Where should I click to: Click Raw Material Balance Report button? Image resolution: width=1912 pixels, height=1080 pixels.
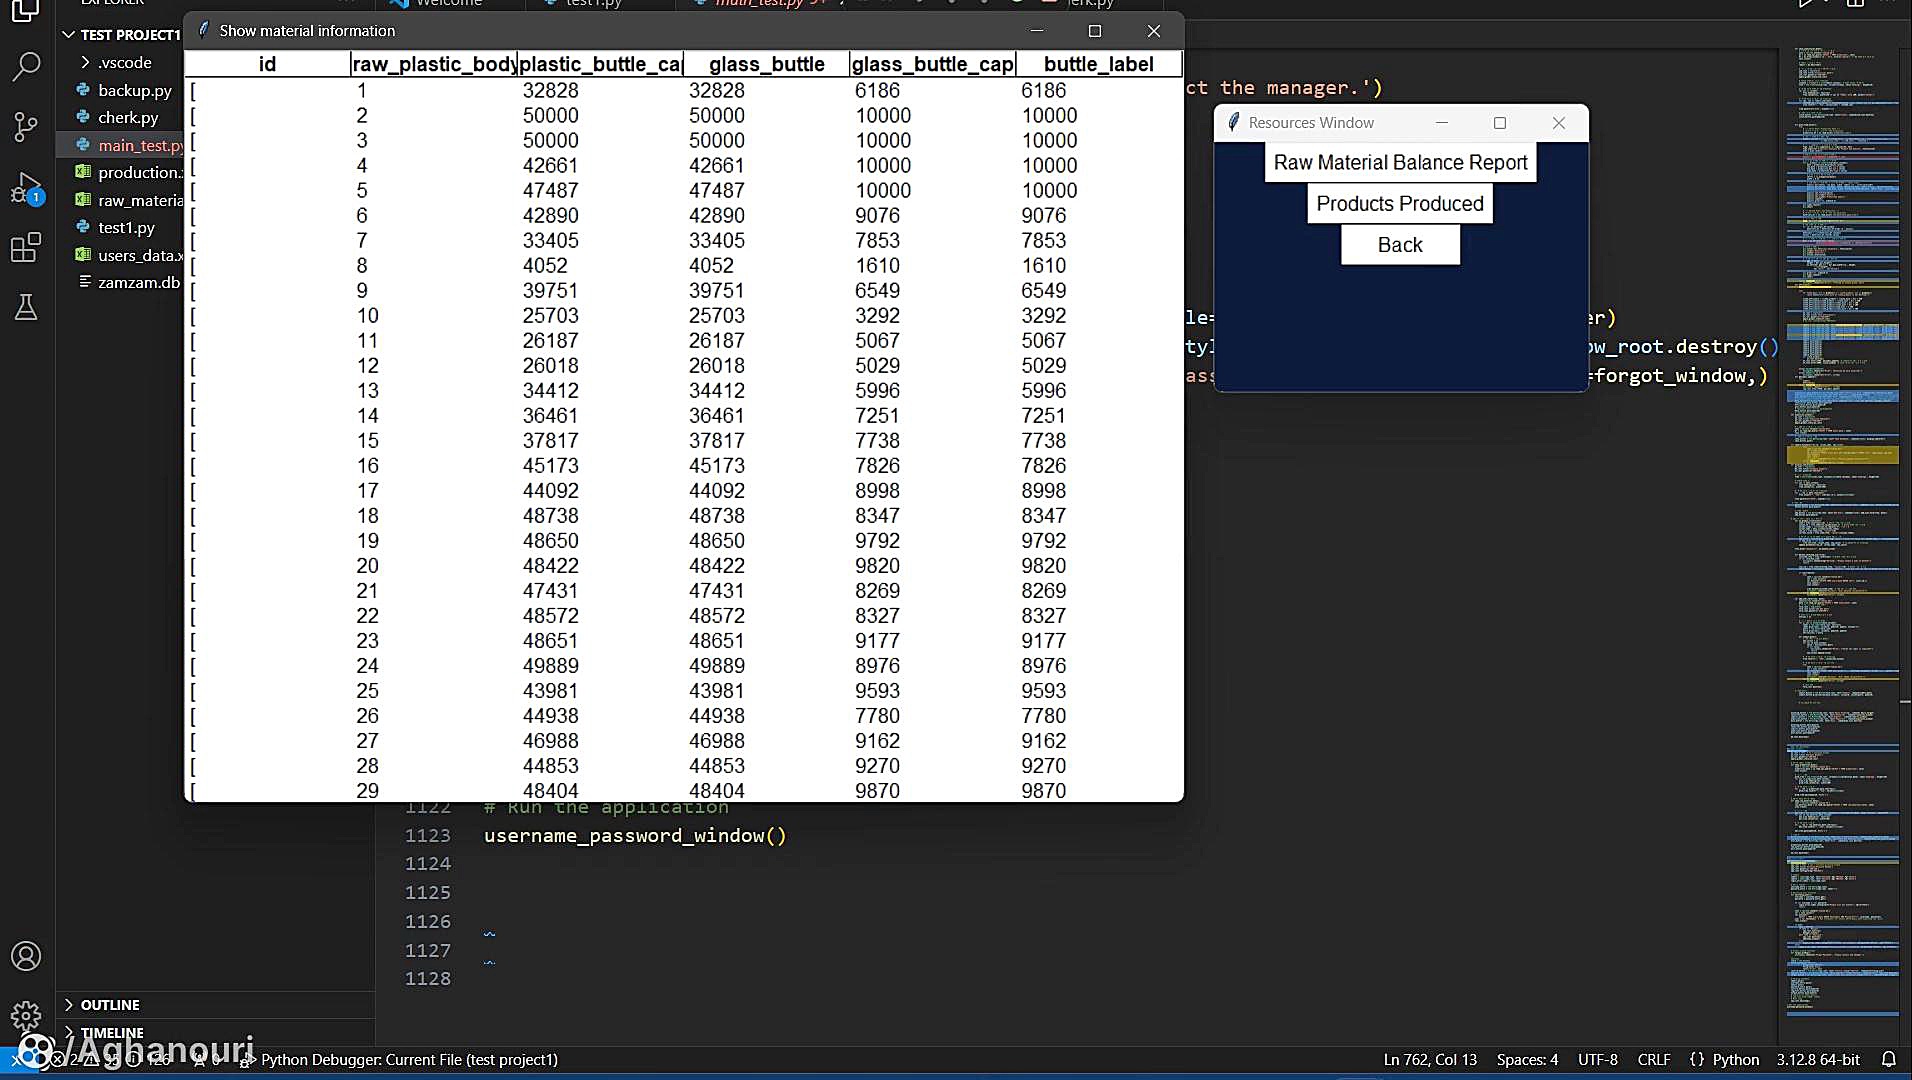coord(1400,162)
